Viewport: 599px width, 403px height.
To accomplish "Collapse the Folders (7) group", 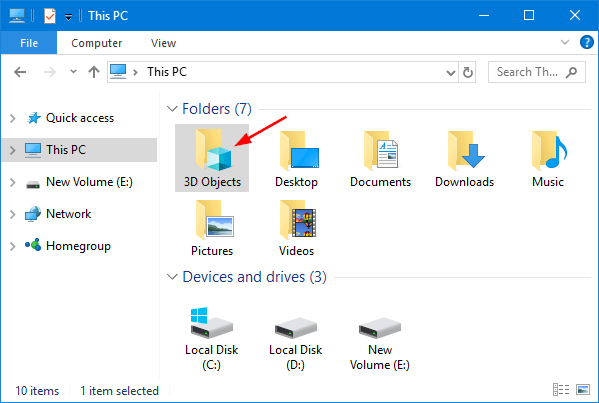I will click(172, 109).
